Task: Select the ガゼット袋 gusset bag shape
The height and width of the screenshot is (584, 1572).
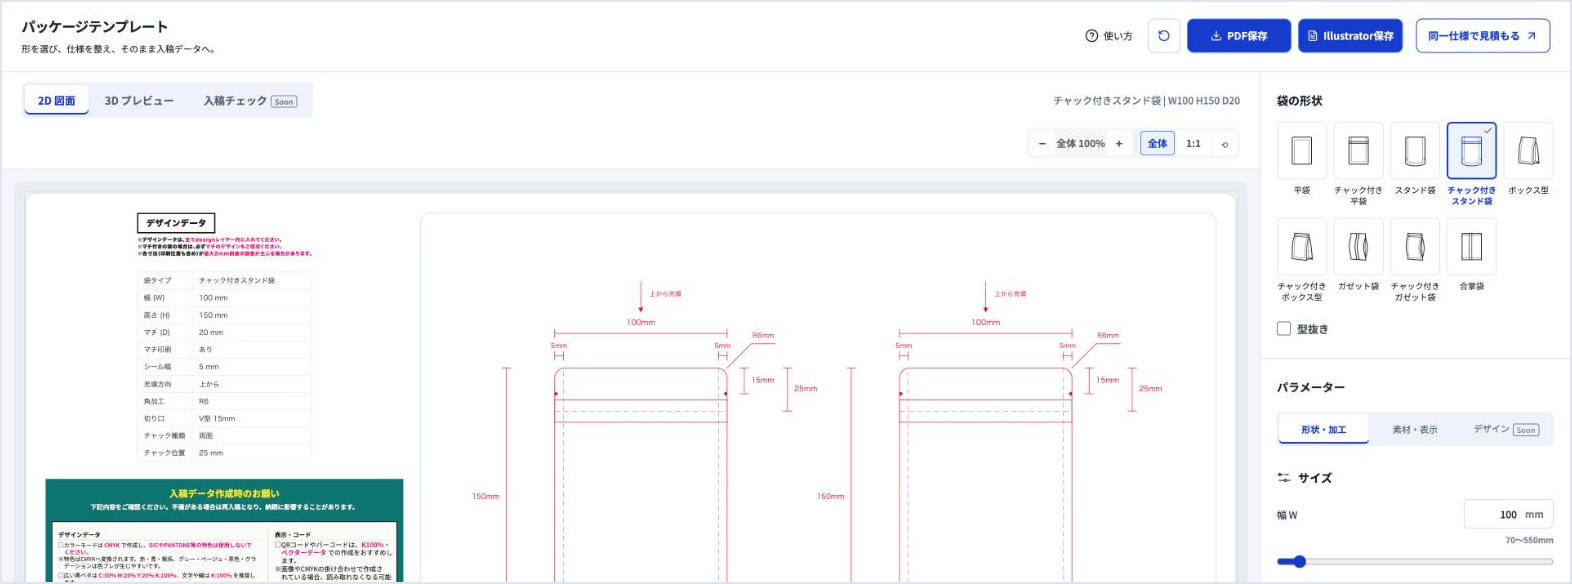Action: point(1358,247)
